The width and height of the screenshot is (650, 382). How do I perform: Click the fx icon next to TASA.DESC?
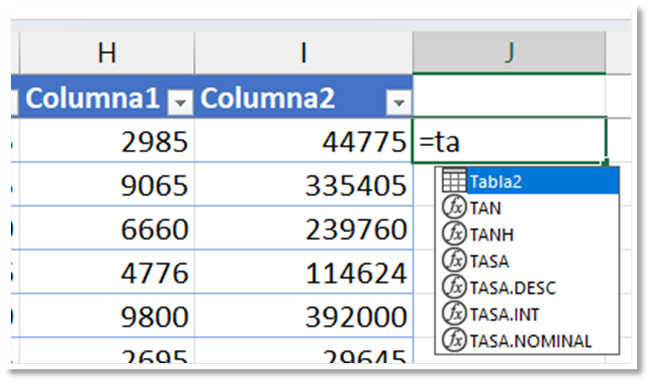(454, 287)
